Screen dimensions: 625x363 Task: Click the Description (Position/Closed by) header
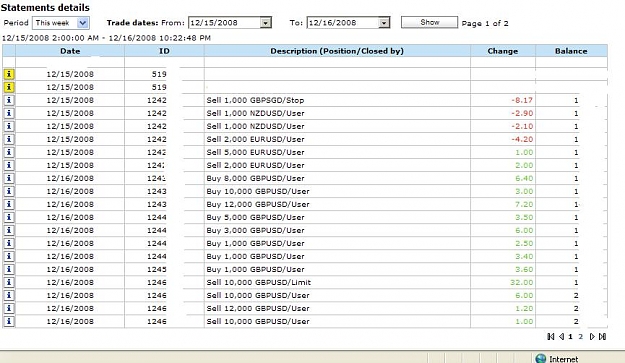(x=337, y=51)
